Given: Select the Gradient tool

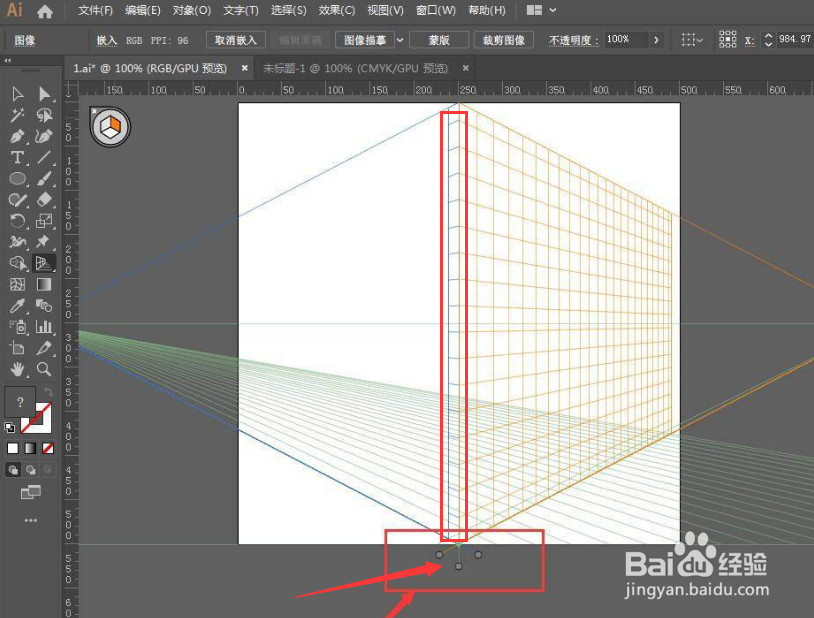Looking at the screenshot, I should pos(44,285).
